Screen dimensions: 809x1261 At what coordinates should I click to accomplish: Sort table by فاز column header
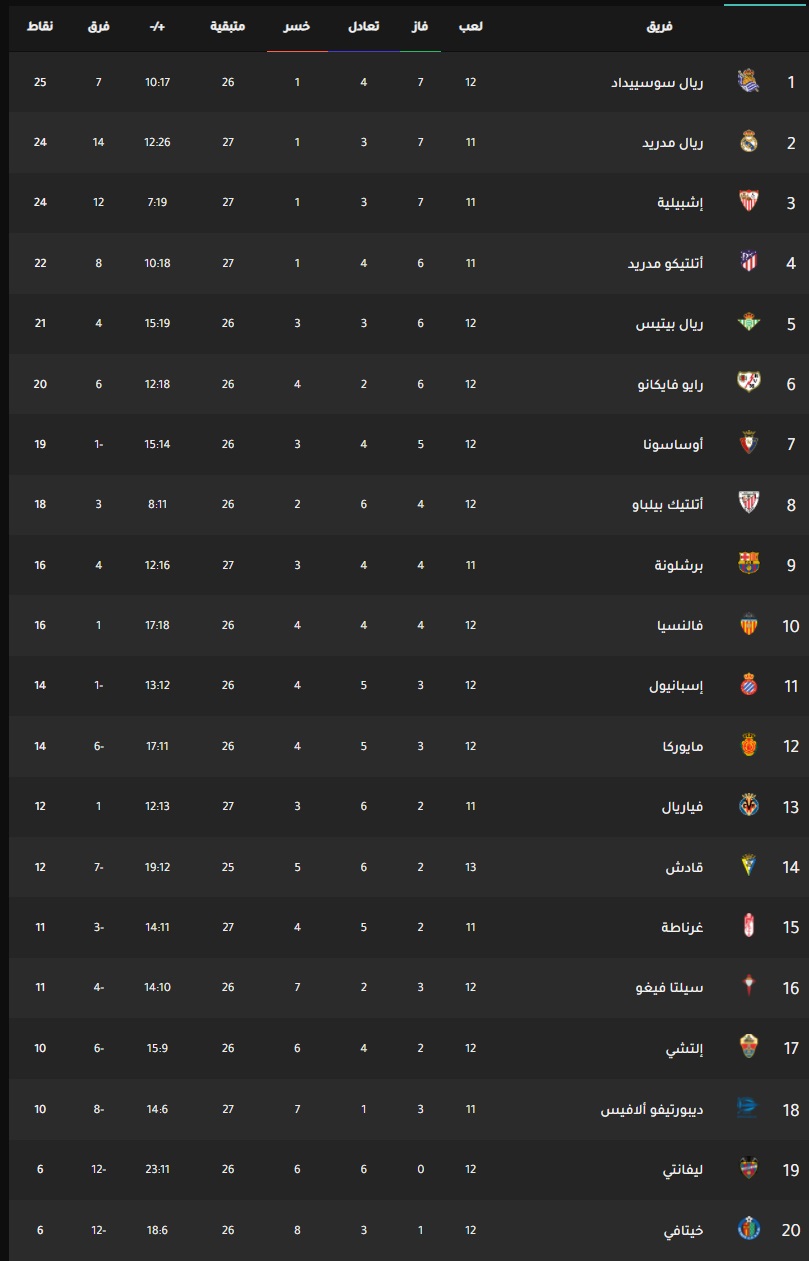421,26
